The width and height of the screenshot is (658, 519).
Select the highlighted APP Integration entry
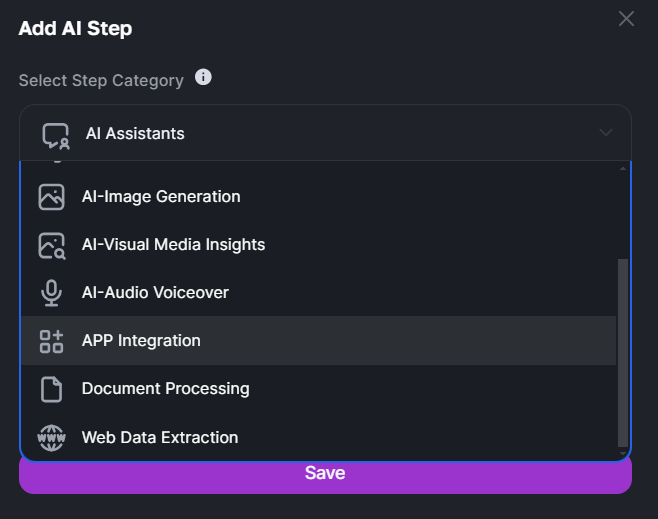click(319, 341)
